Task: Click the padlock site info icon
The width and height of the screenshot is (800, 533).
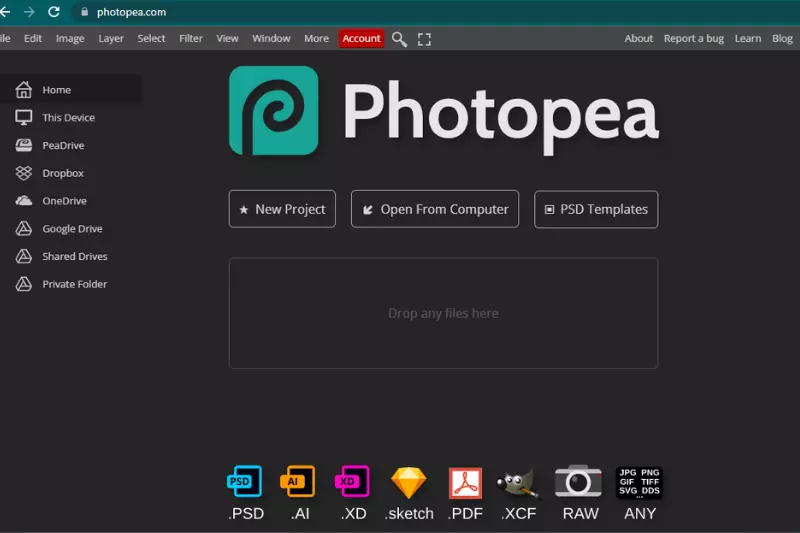Action: 85,12
